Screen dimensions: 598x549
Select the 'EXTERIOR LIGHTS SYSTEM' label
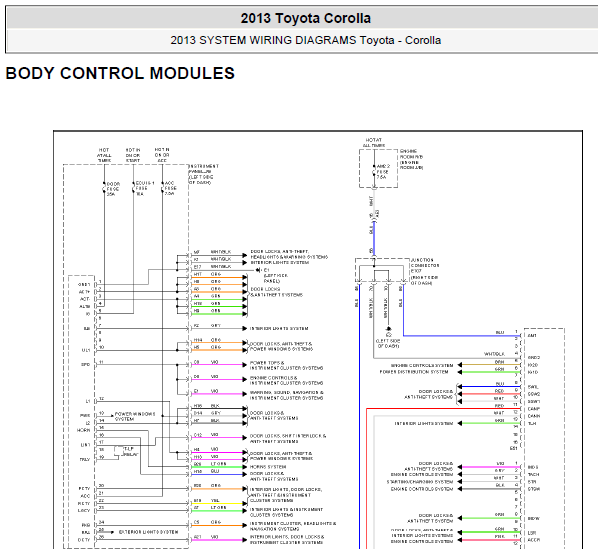148,532
